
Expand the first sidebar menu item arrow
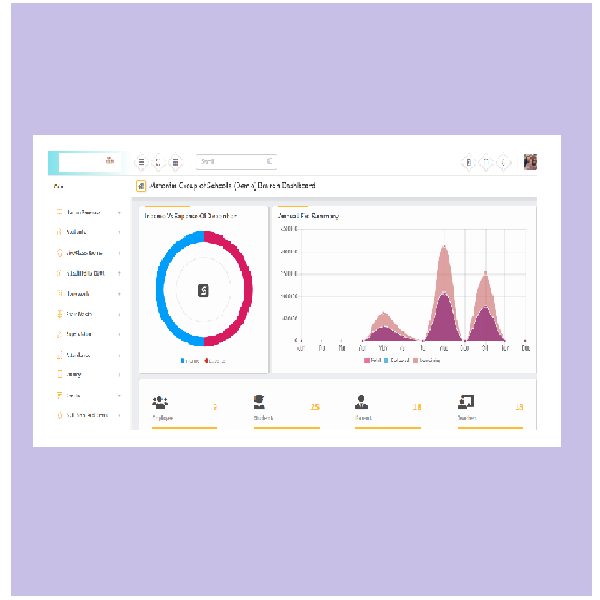click(120, 212)
